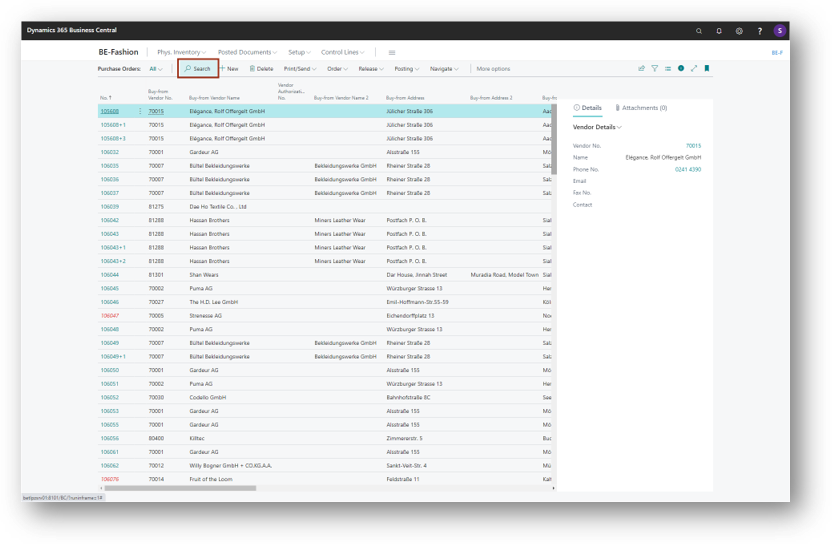The width and height of the screenshot is (832, 544).
Task: Sort by the No. column header
Action: pos(106,98)
